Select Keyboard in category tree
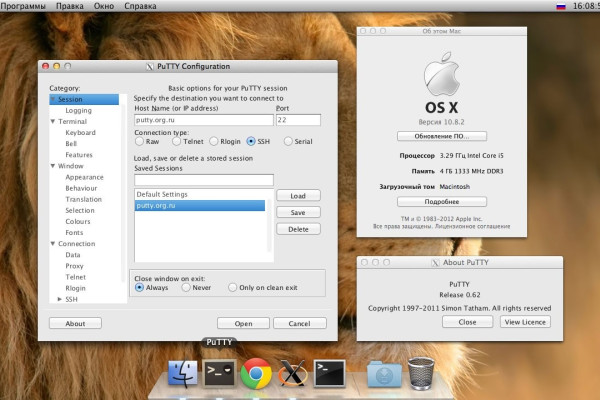Image resolution: width=600 pixels, height=400 pixels. [x=80, y=132]
